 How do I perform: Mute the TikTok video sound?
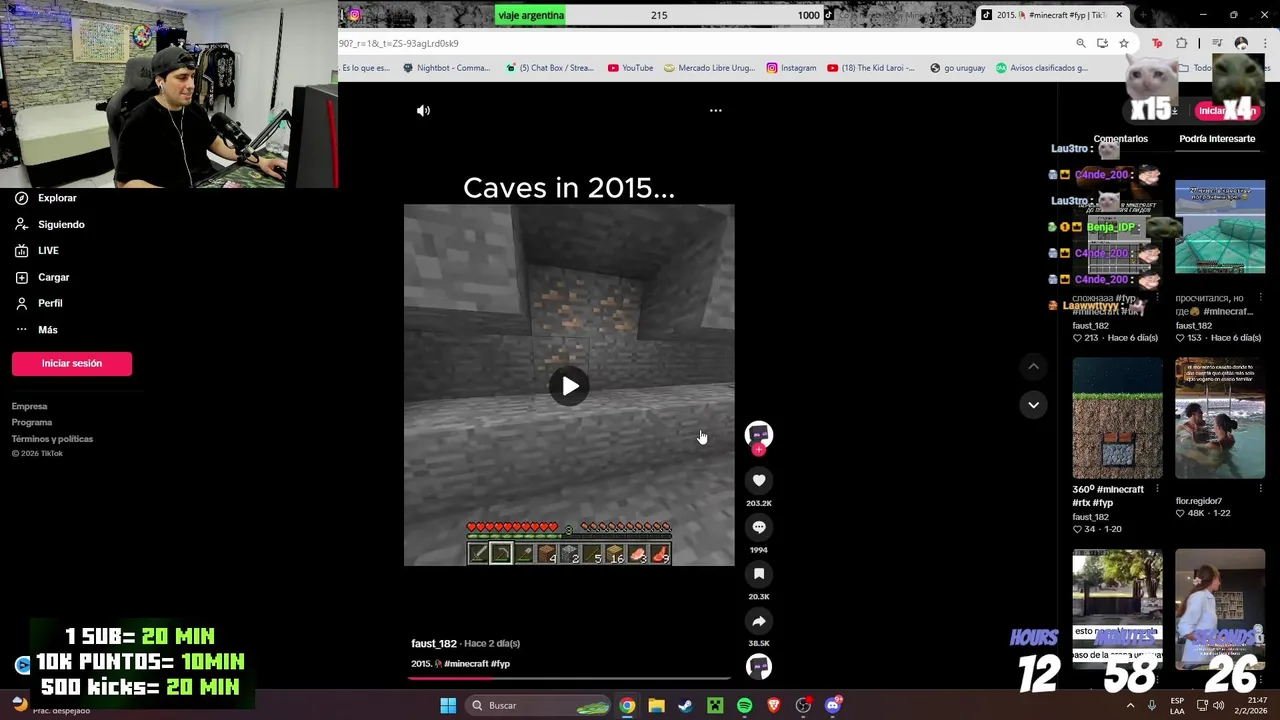tap(423, 111)
